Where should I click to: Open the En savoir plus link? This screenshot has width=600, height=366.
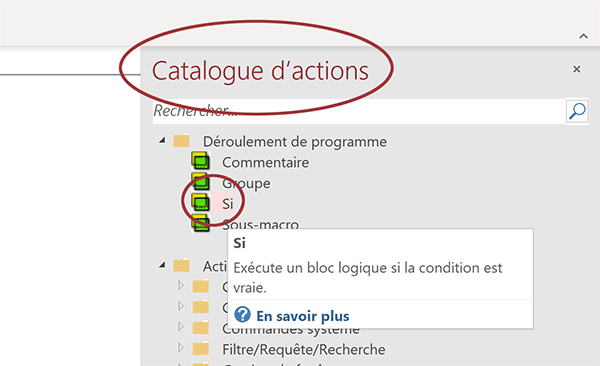[303, 316]
